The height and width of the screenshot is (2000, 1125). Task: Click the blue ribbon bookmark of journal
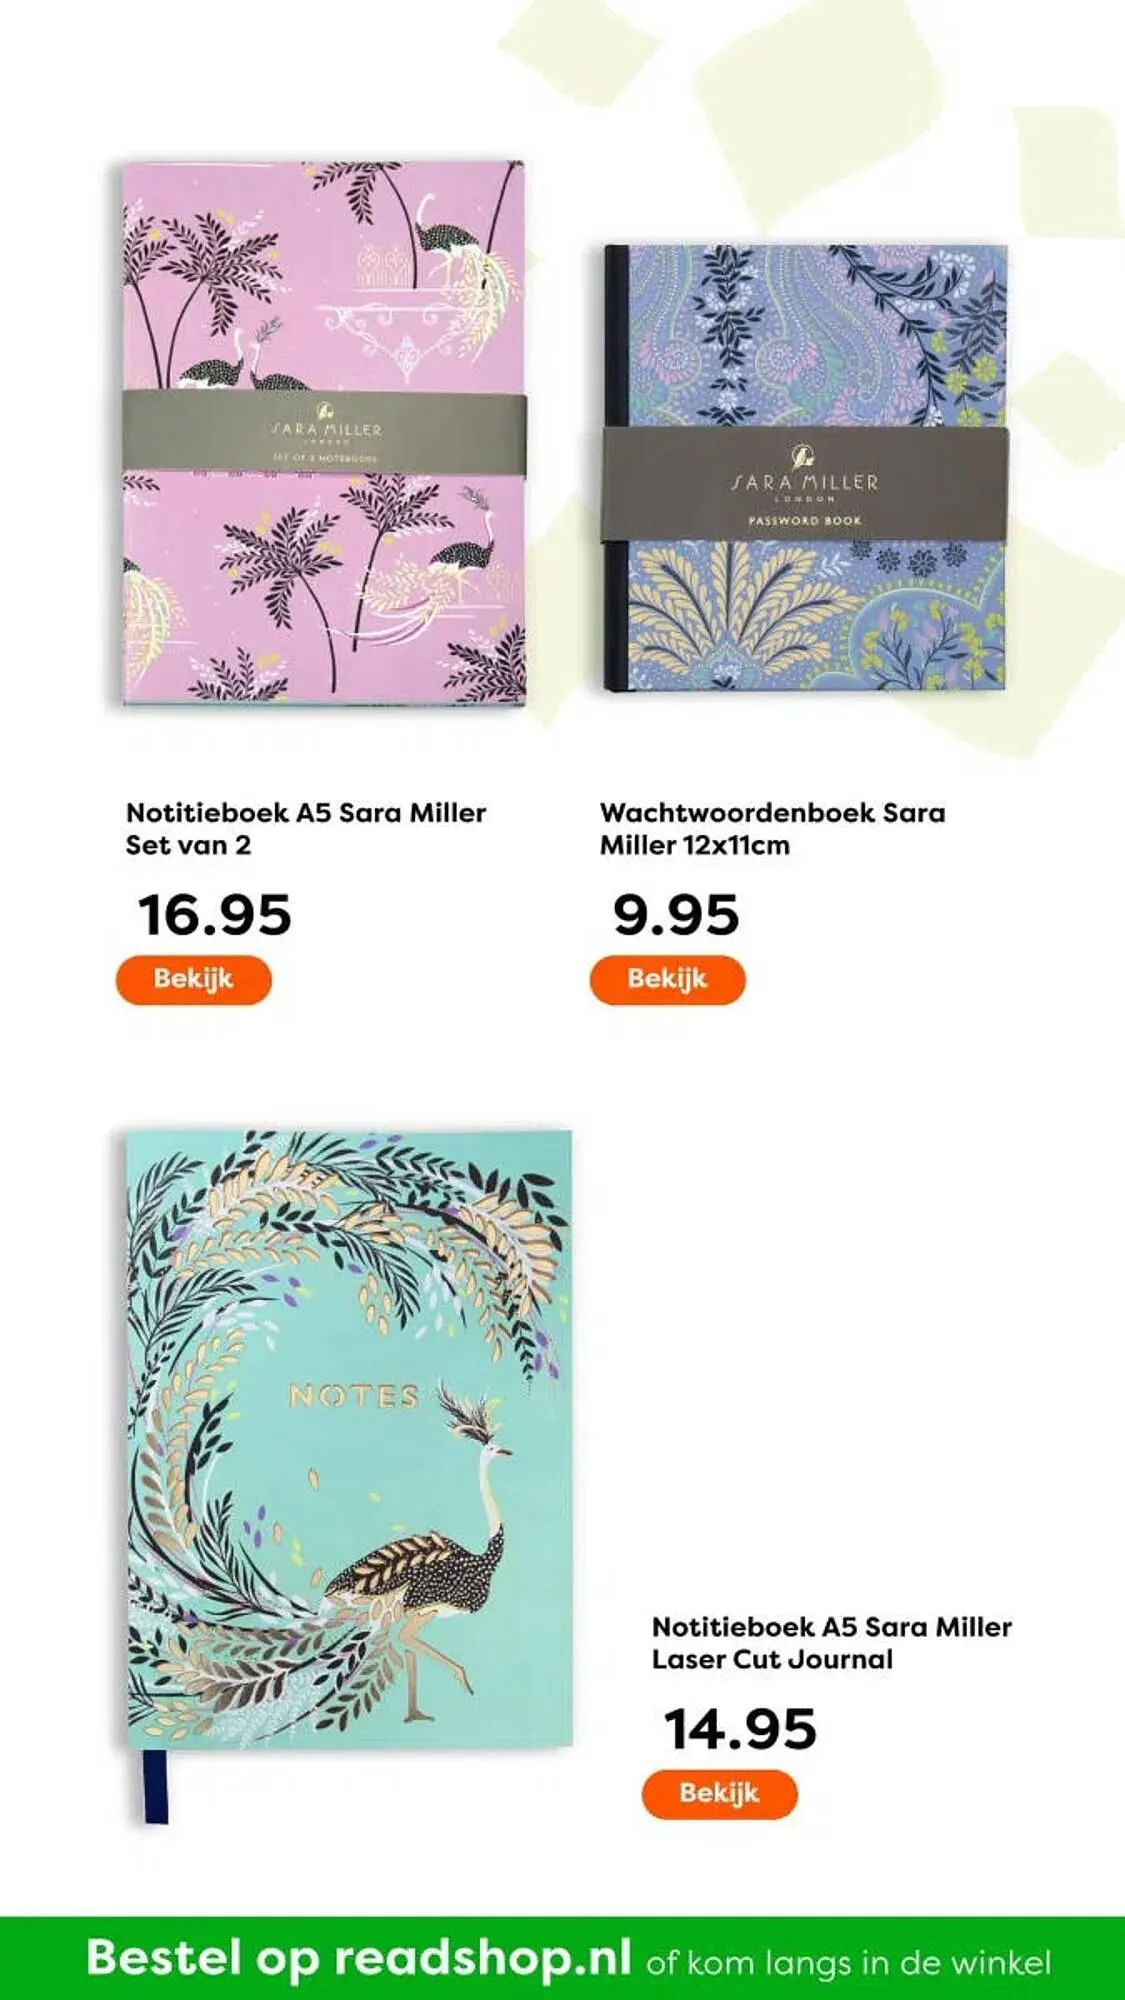click(156, 1786)
